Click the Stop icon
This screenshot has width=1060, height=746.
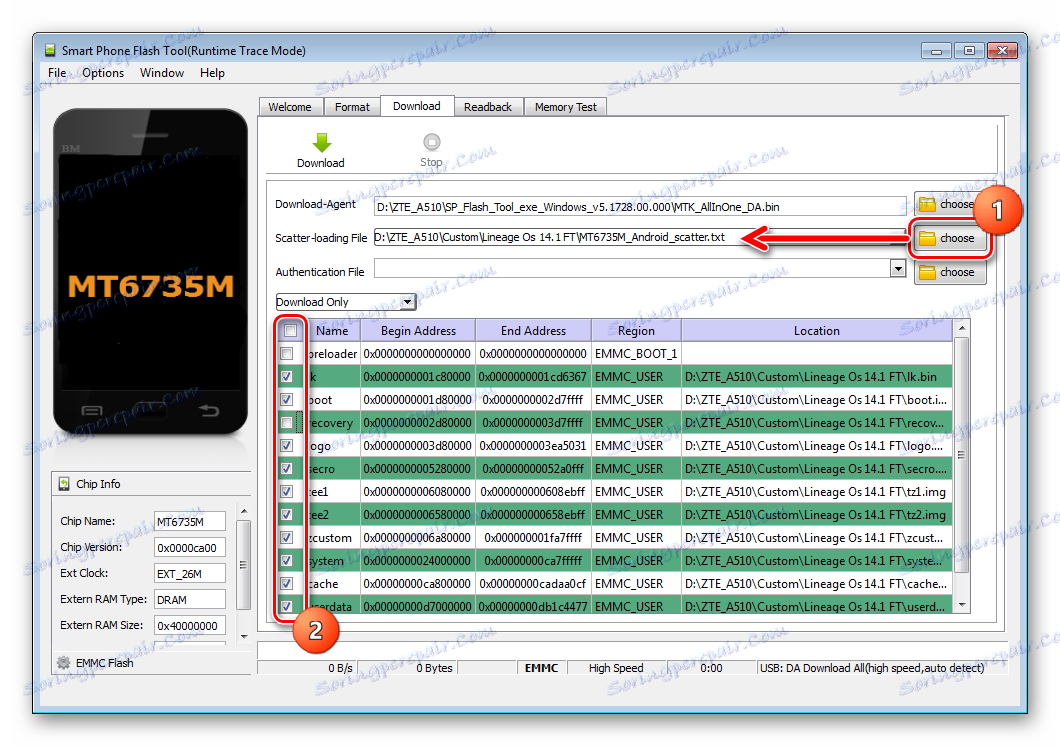[431, 142]
